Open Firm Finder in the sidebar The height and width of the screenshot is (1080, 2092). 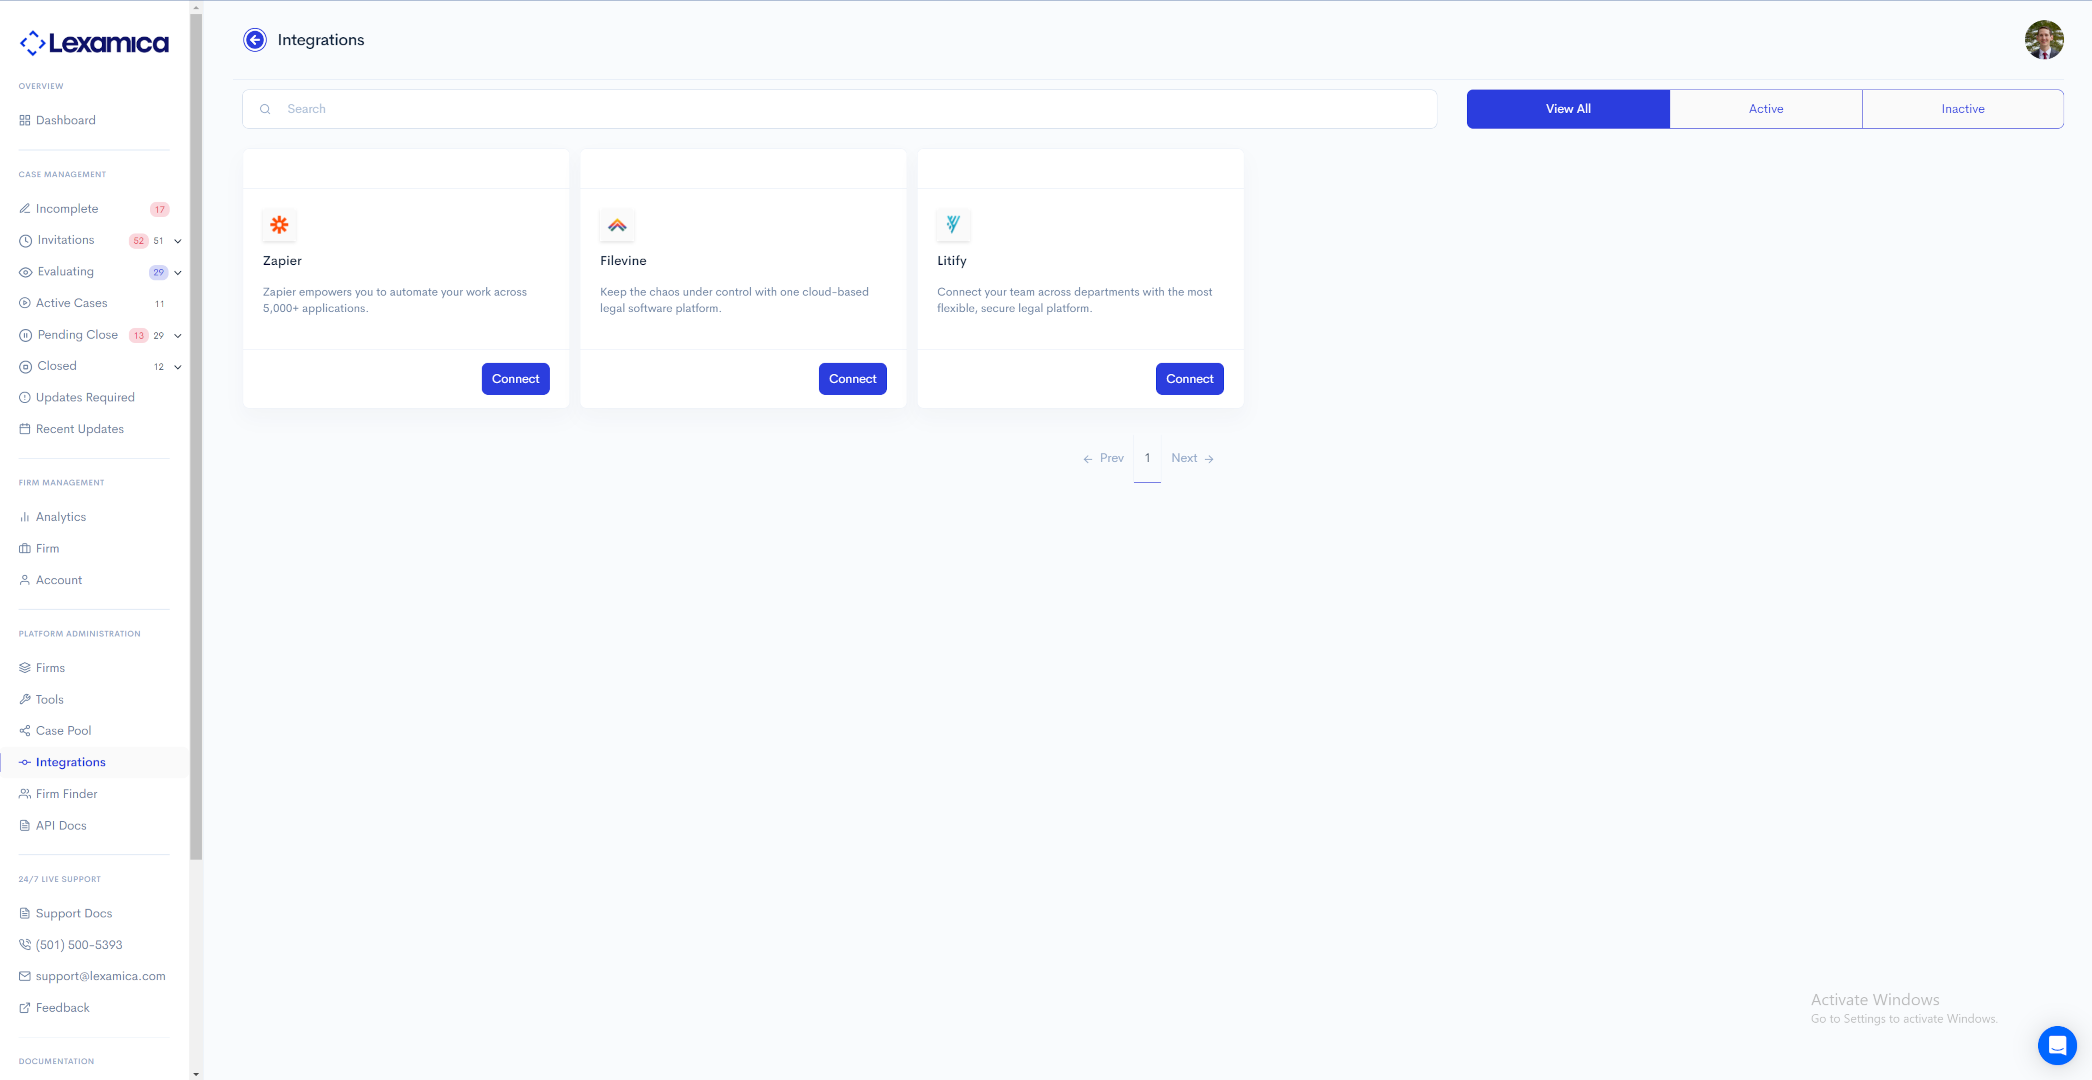(x=67, y=793)
